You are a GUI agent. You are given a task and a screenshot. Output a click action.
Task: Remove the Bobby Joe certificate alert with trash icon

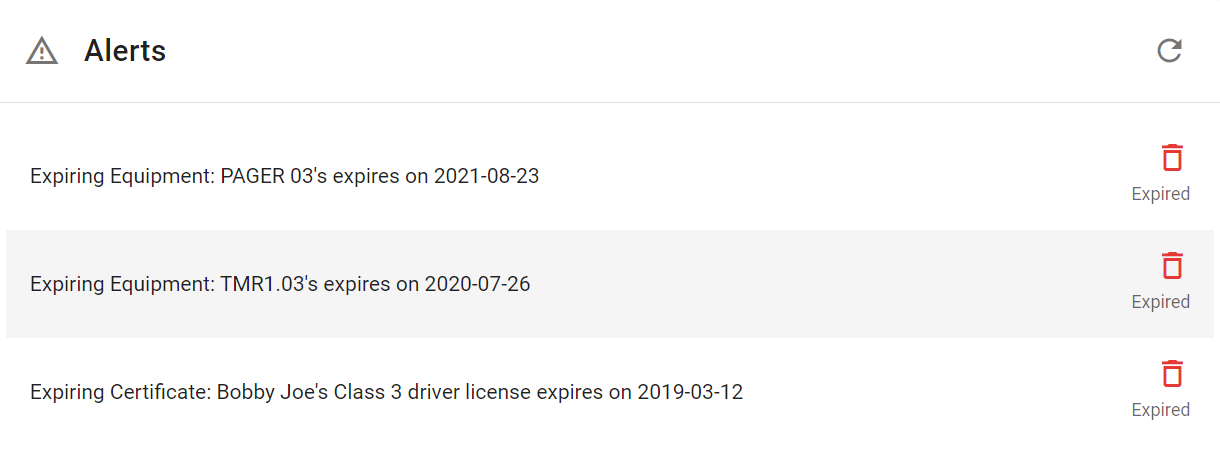pyautogui.click(x=1172, y=374)
